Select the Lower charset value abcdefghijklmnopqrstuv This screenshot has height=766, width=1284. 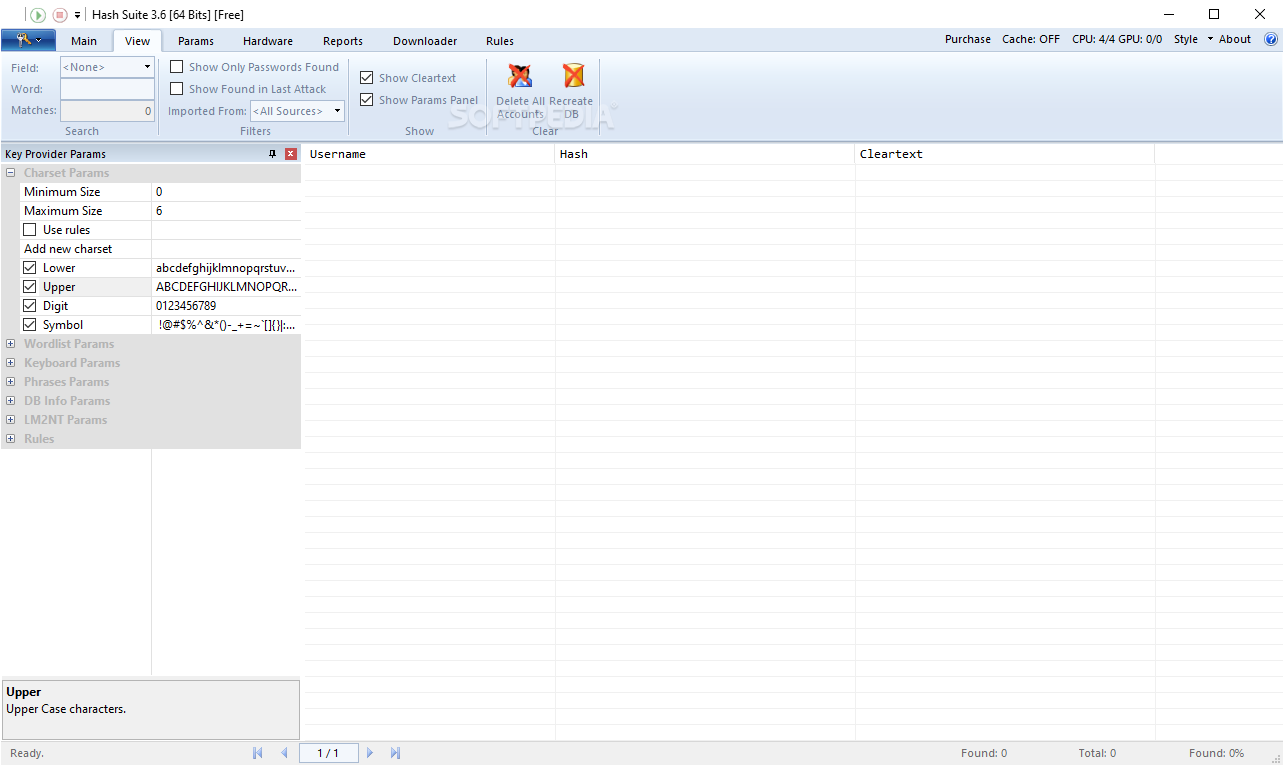(226, 268)
